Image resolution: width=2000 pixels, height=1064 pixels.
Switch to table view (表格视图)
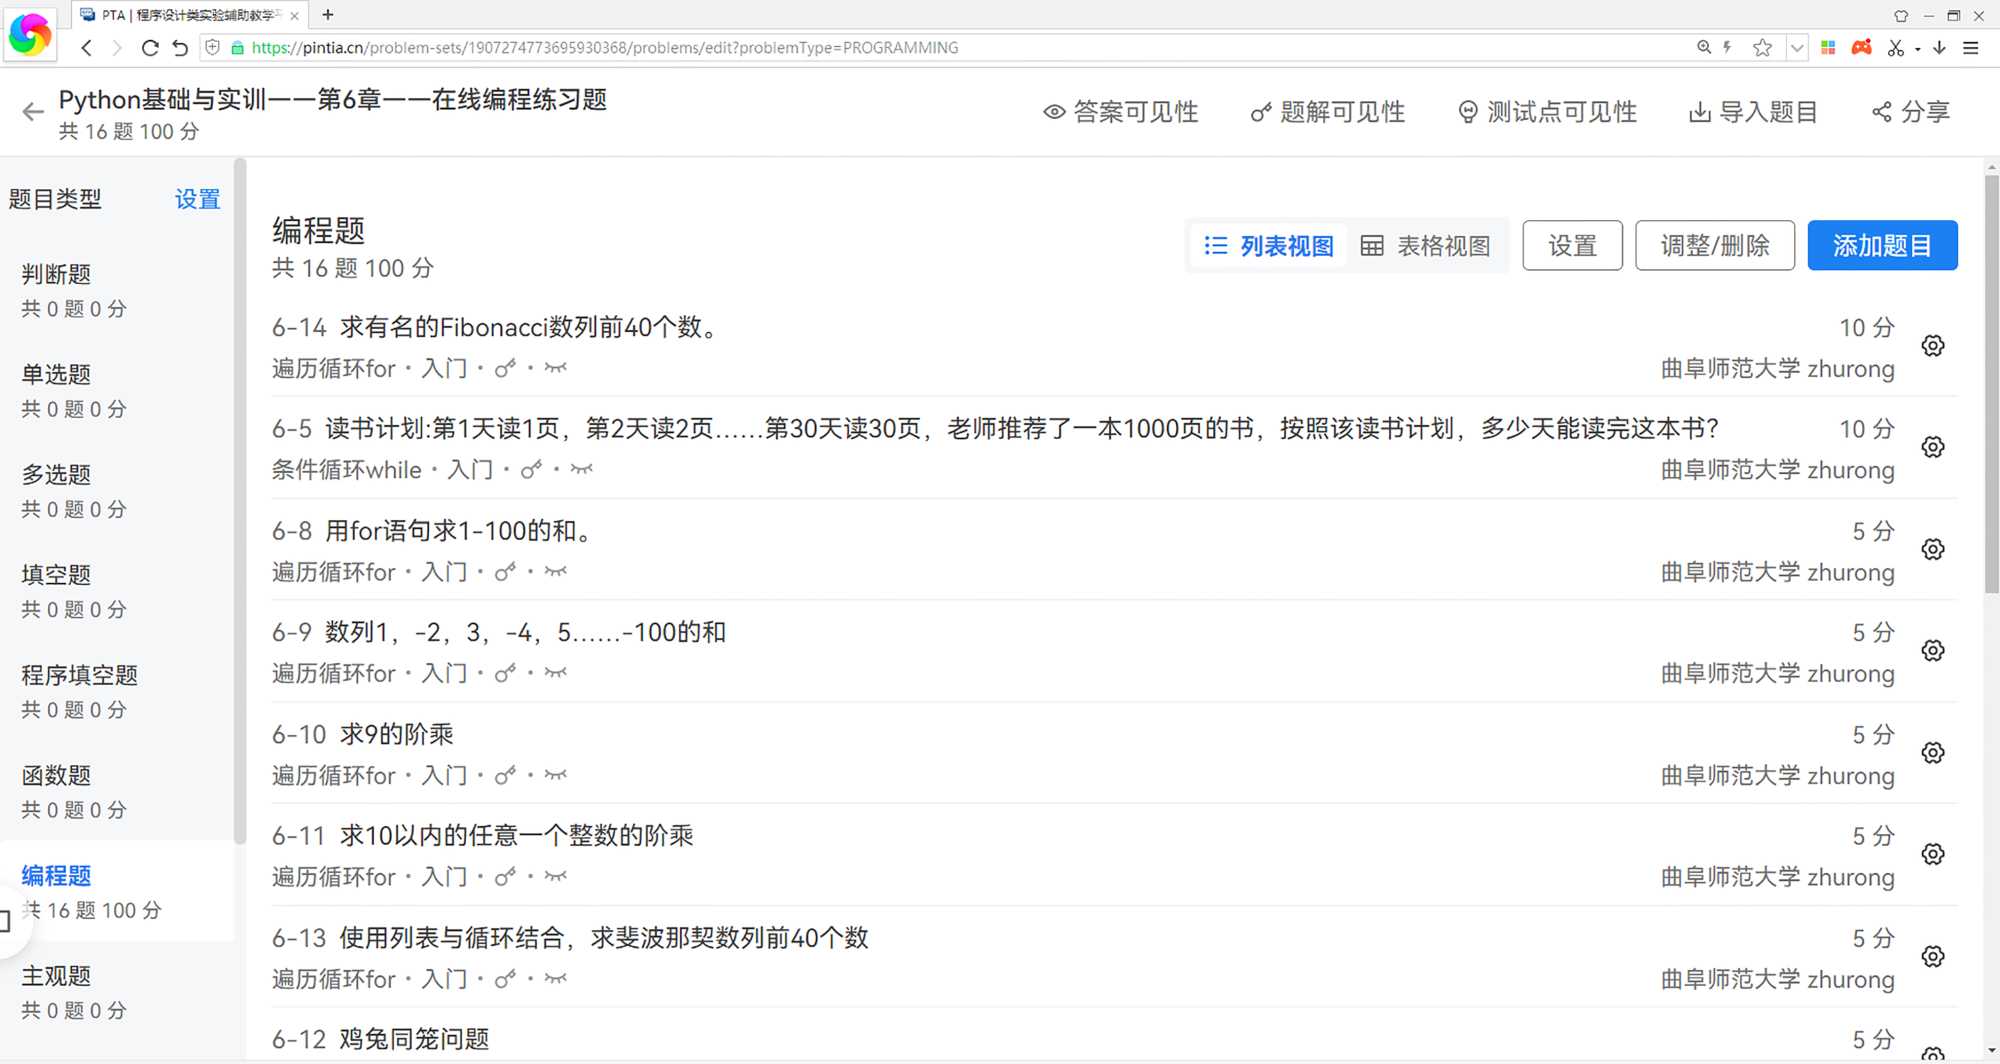[x=1426, y=246]
